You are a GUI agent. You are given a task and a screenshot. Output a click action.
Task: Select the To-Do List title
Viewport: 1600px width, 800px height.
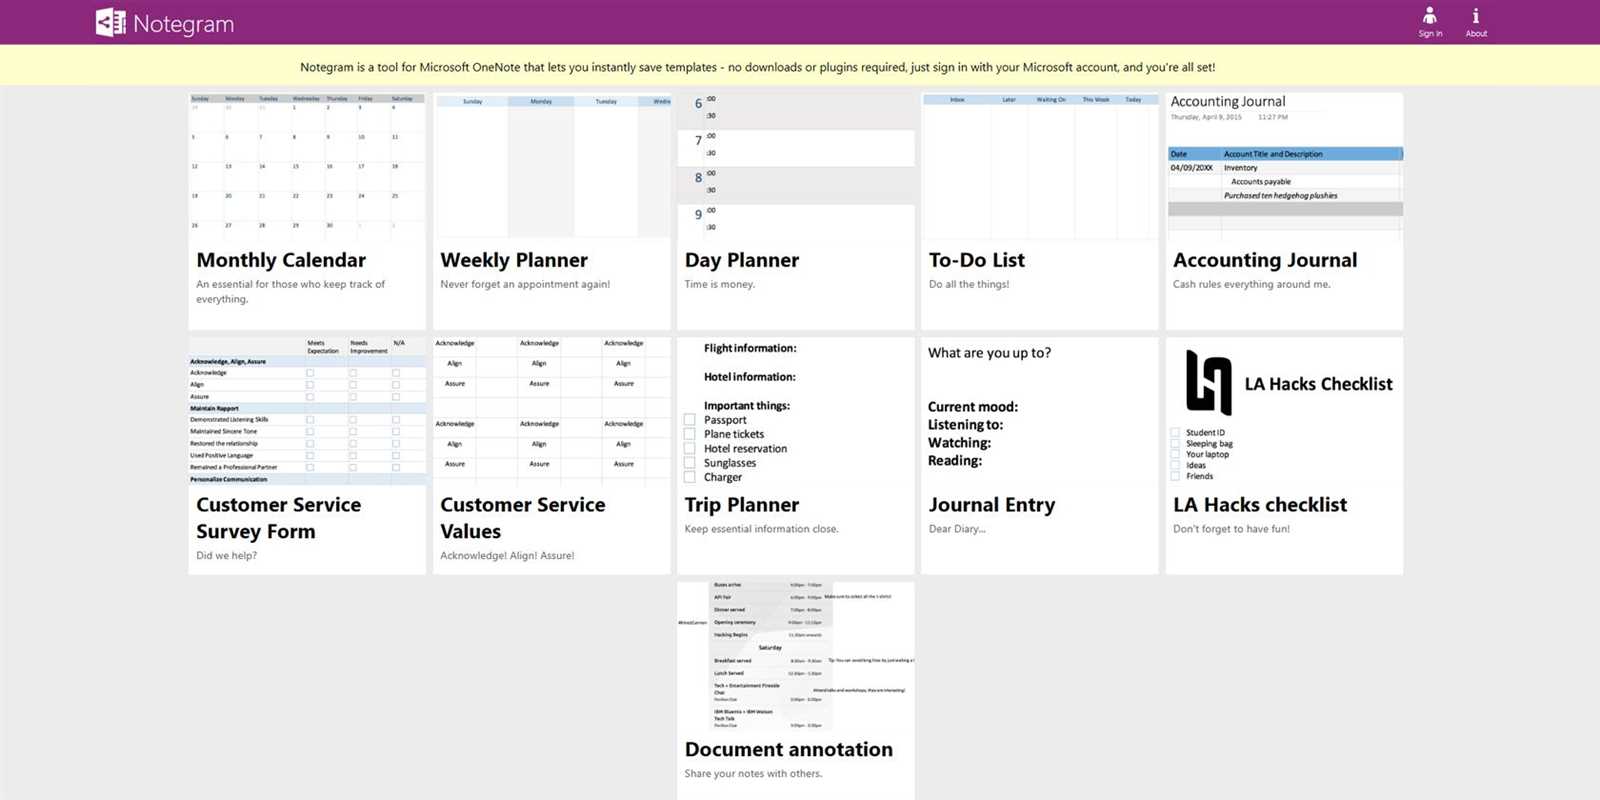point(977,260)
